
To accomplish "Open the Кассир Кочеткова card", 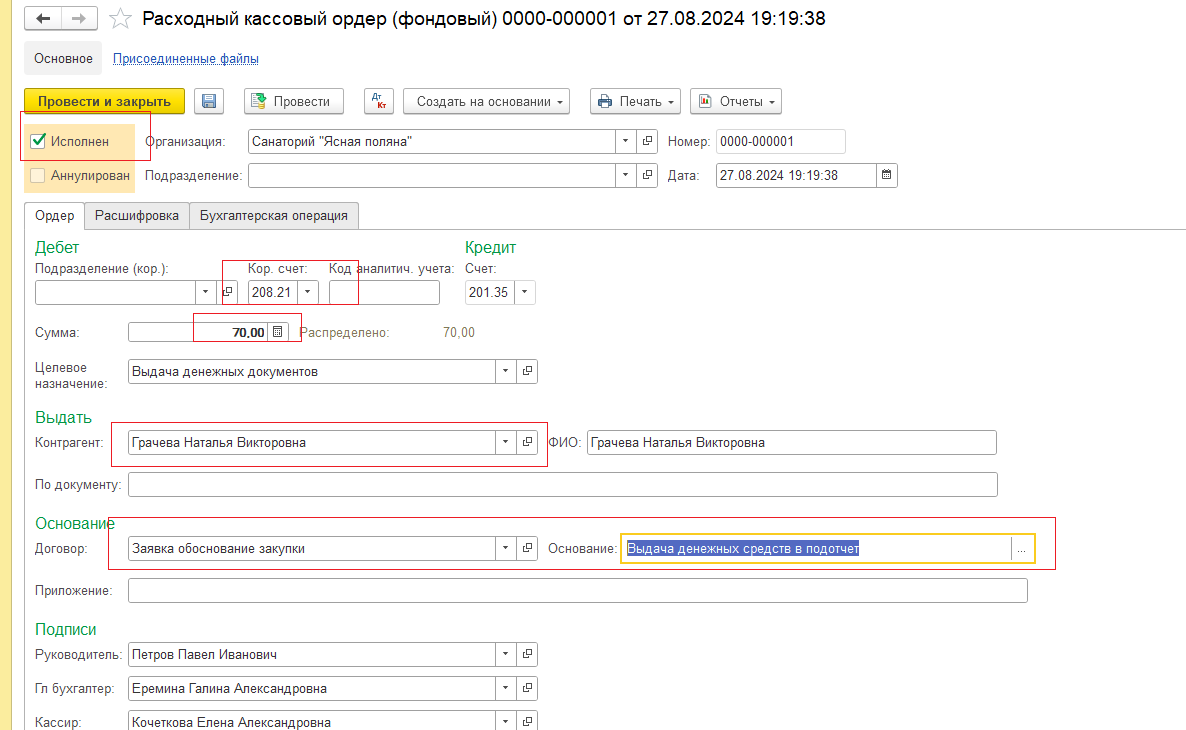I will coord(527,722).
